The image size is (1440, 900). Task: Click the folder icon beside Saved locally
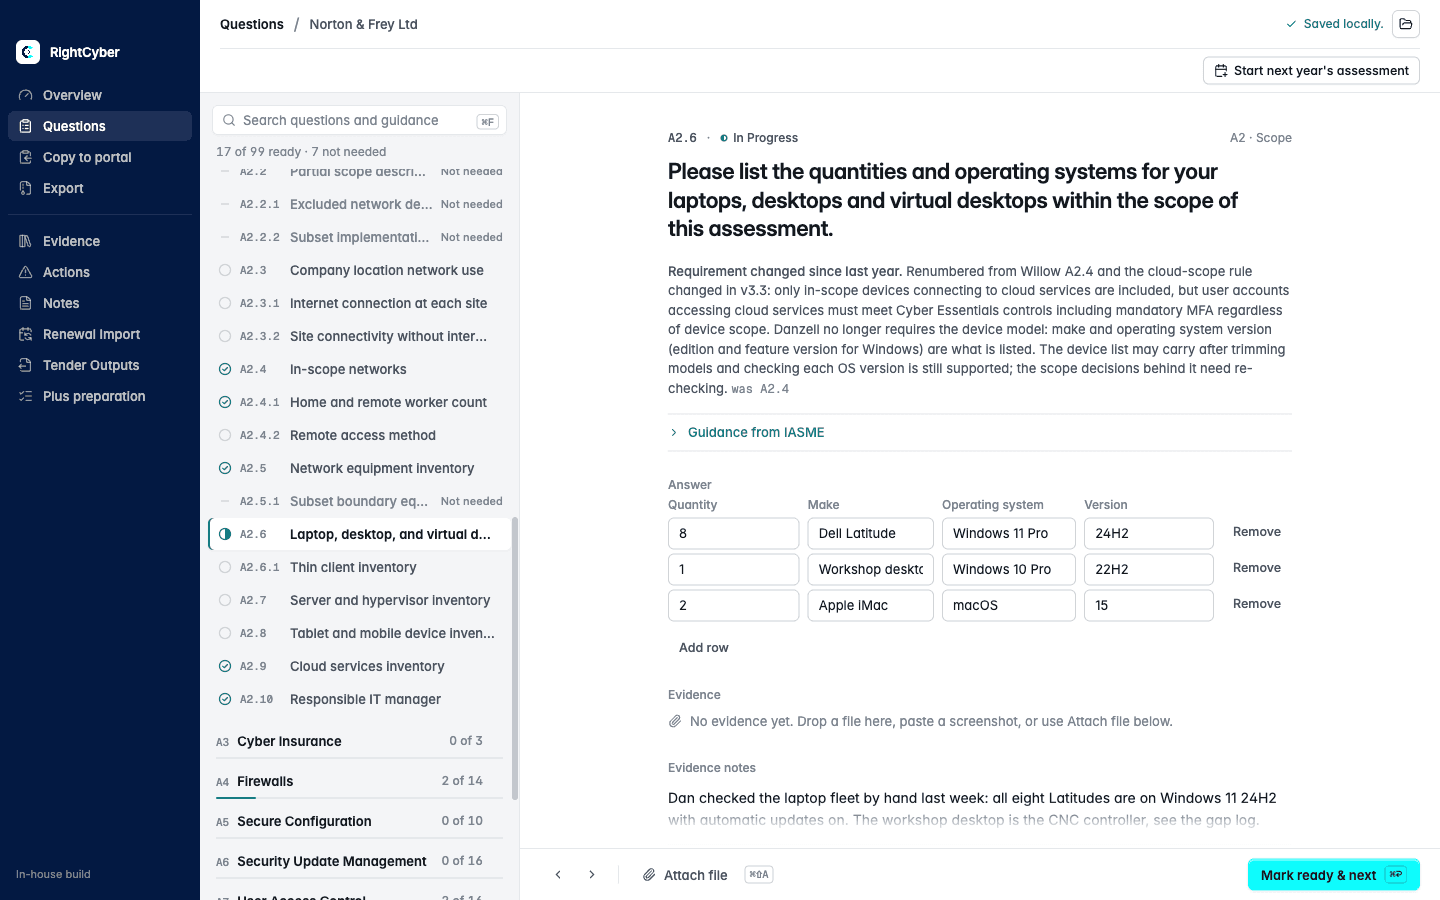(1406, 24)
